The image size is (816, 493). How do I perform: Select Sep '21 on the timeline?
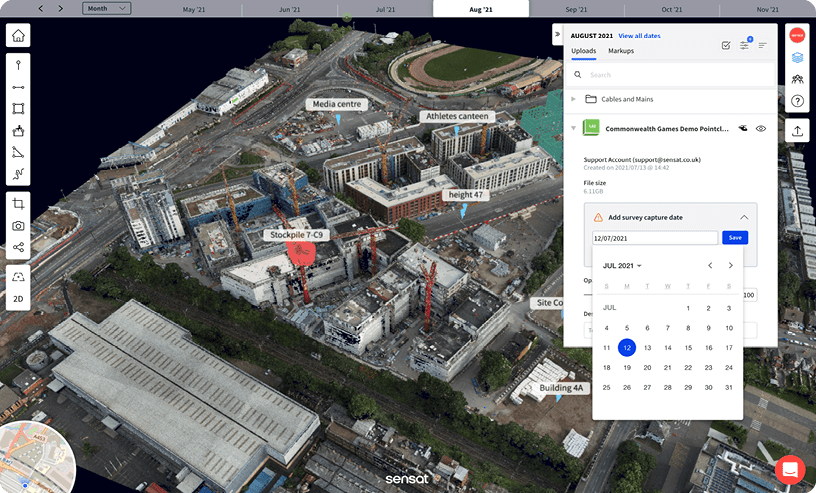(x=576, y=9)
